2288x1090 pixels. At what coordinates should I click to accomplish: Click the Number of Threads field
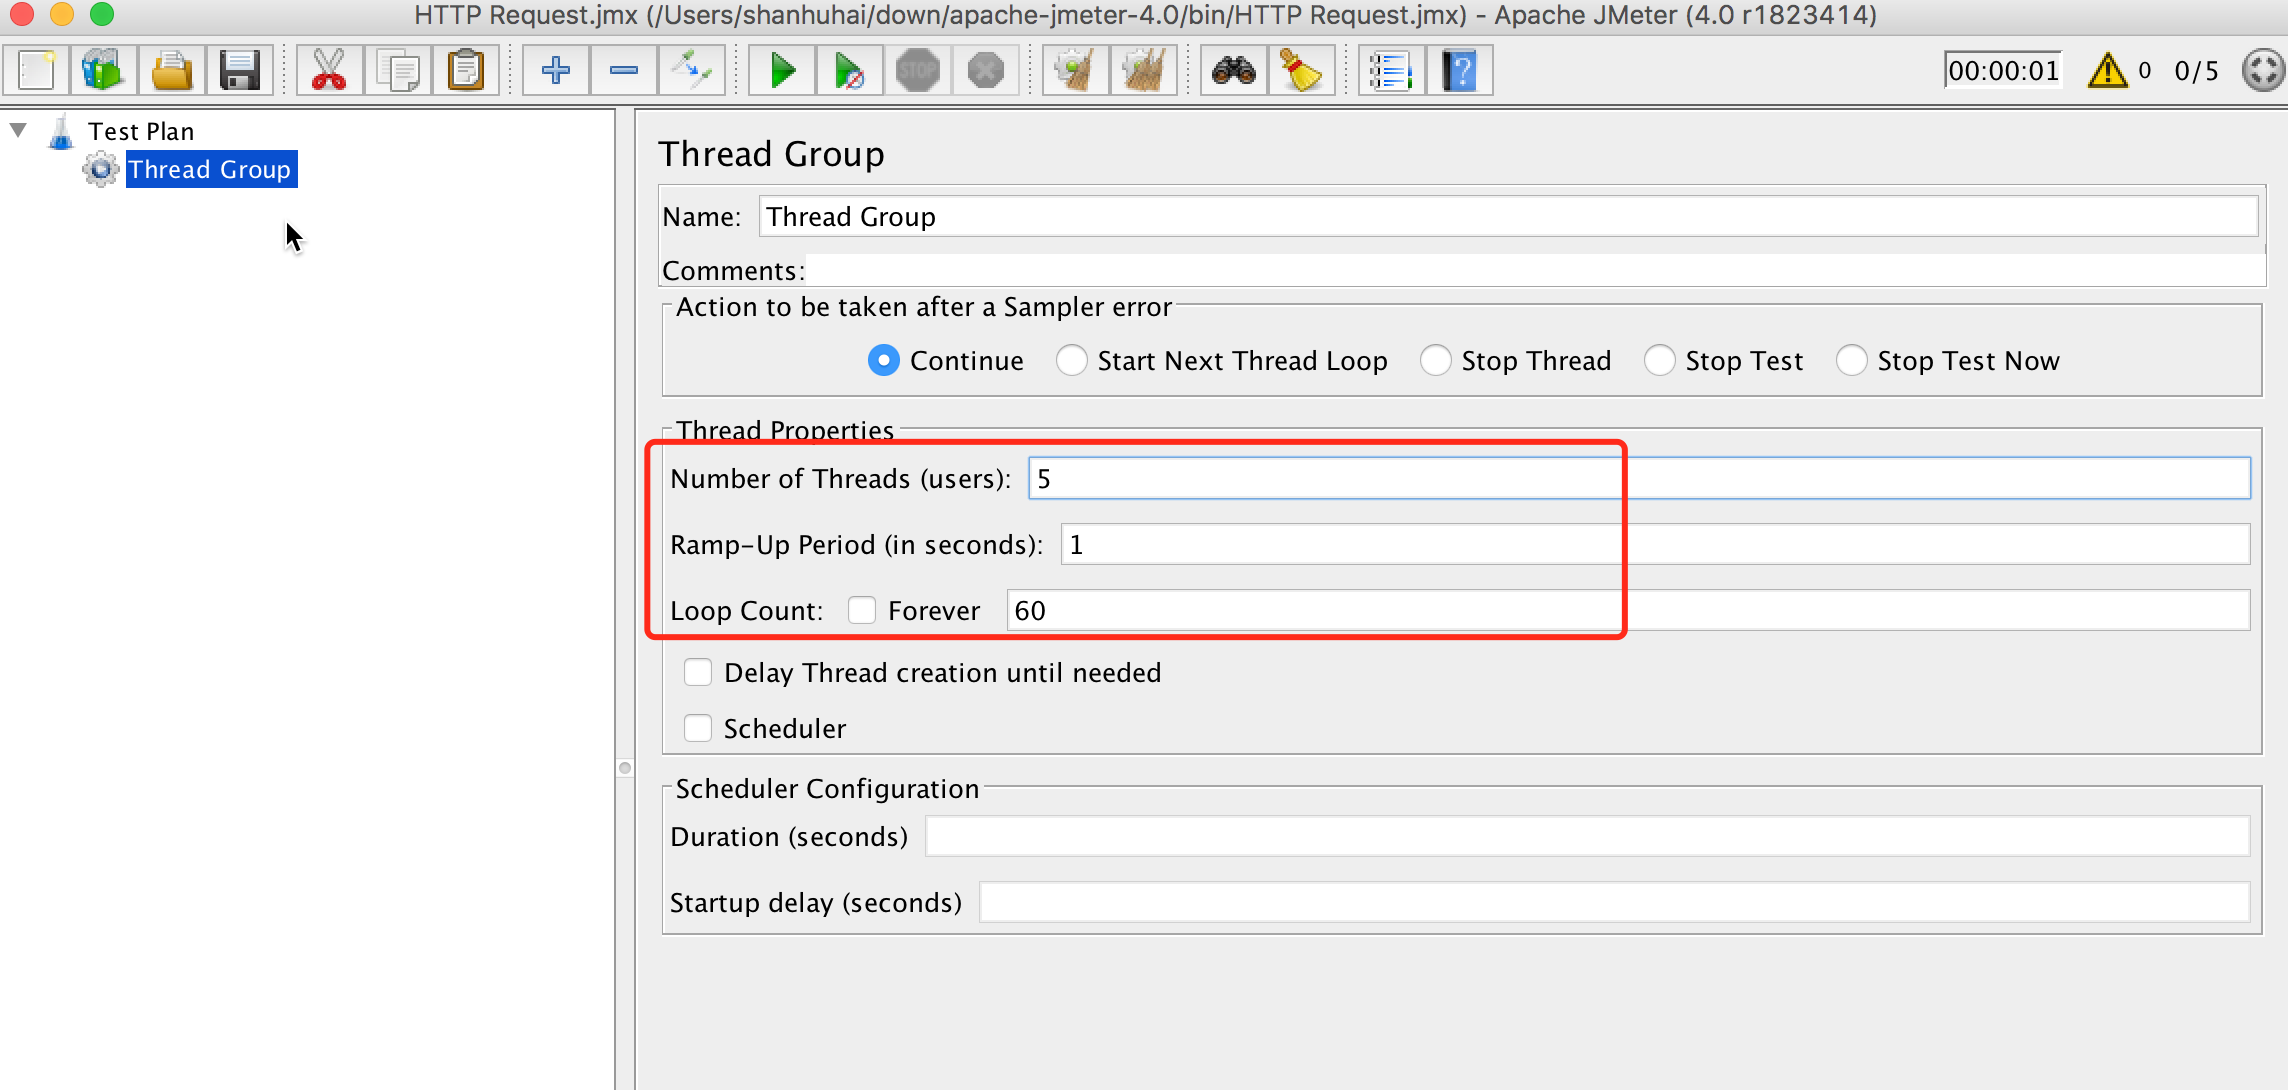(x=1640, y=478)
